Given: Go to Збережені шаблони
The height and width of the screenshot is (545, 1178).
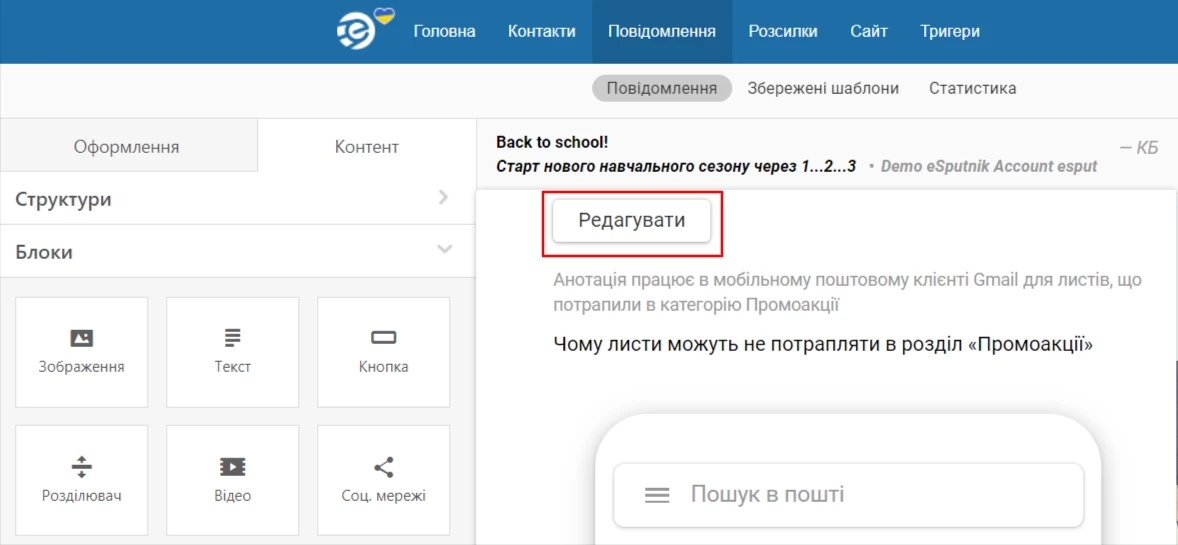Looking at the screenshot, I should coord(823,89).
